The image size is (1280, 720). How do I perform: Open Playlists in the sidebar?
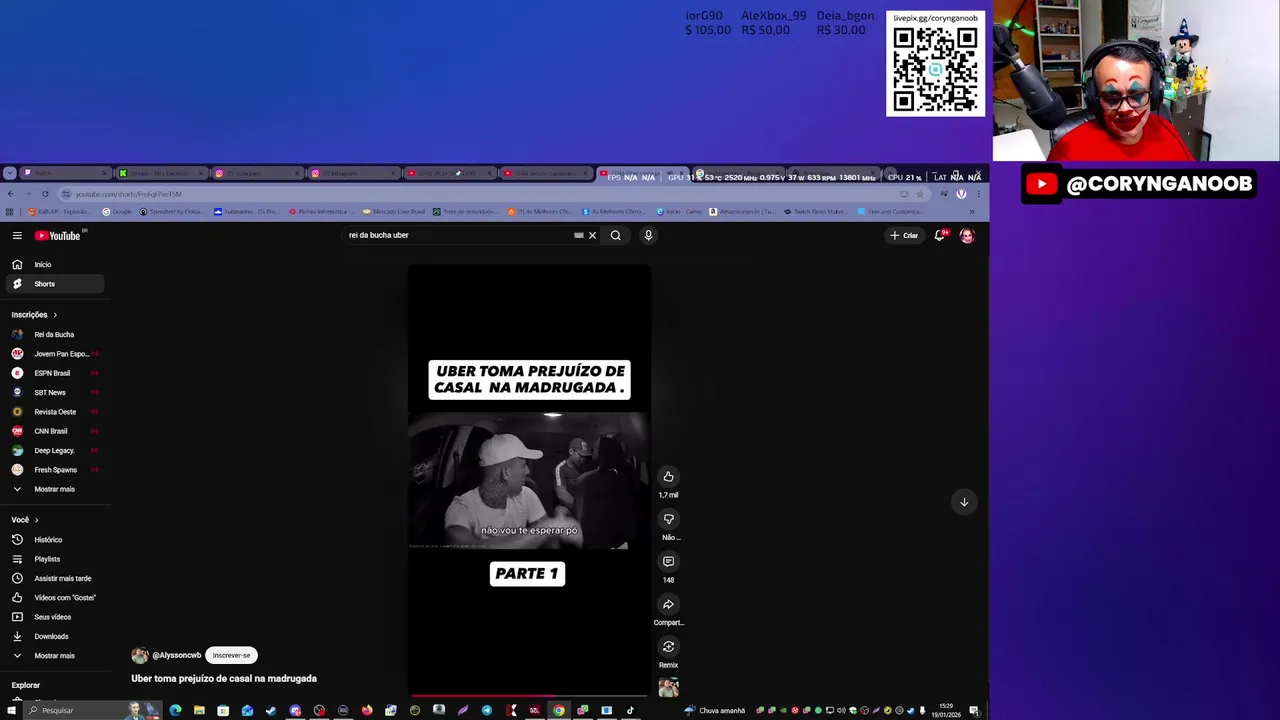pos(54,559)
